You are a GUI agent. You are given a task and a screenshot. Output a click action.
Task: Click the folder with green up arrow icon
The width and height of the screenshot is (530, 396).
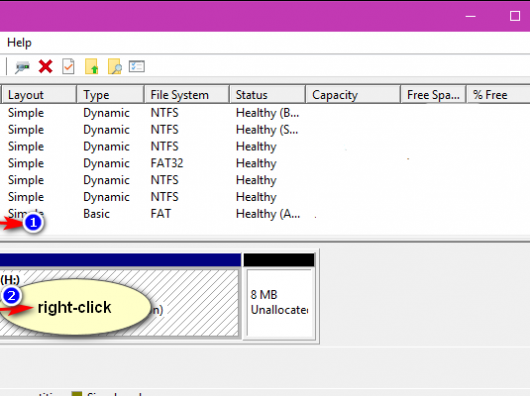point(91,66)
